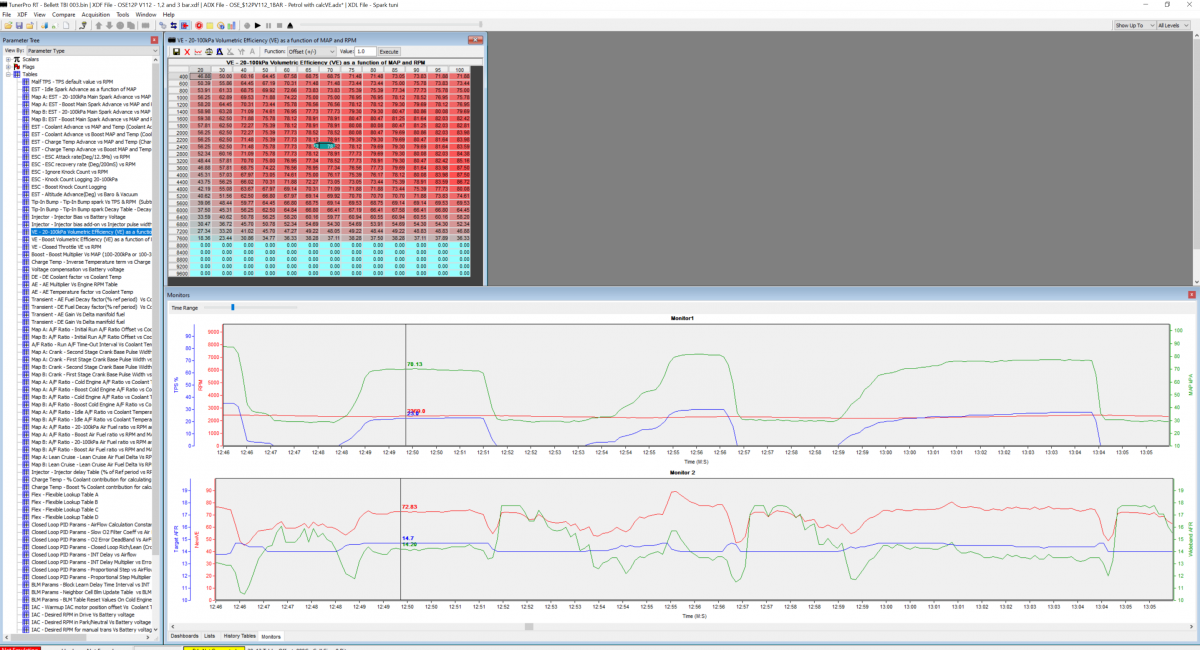
Task: Click the 3D globe icon in VE table toolbar
Action: tap(209, 51)
